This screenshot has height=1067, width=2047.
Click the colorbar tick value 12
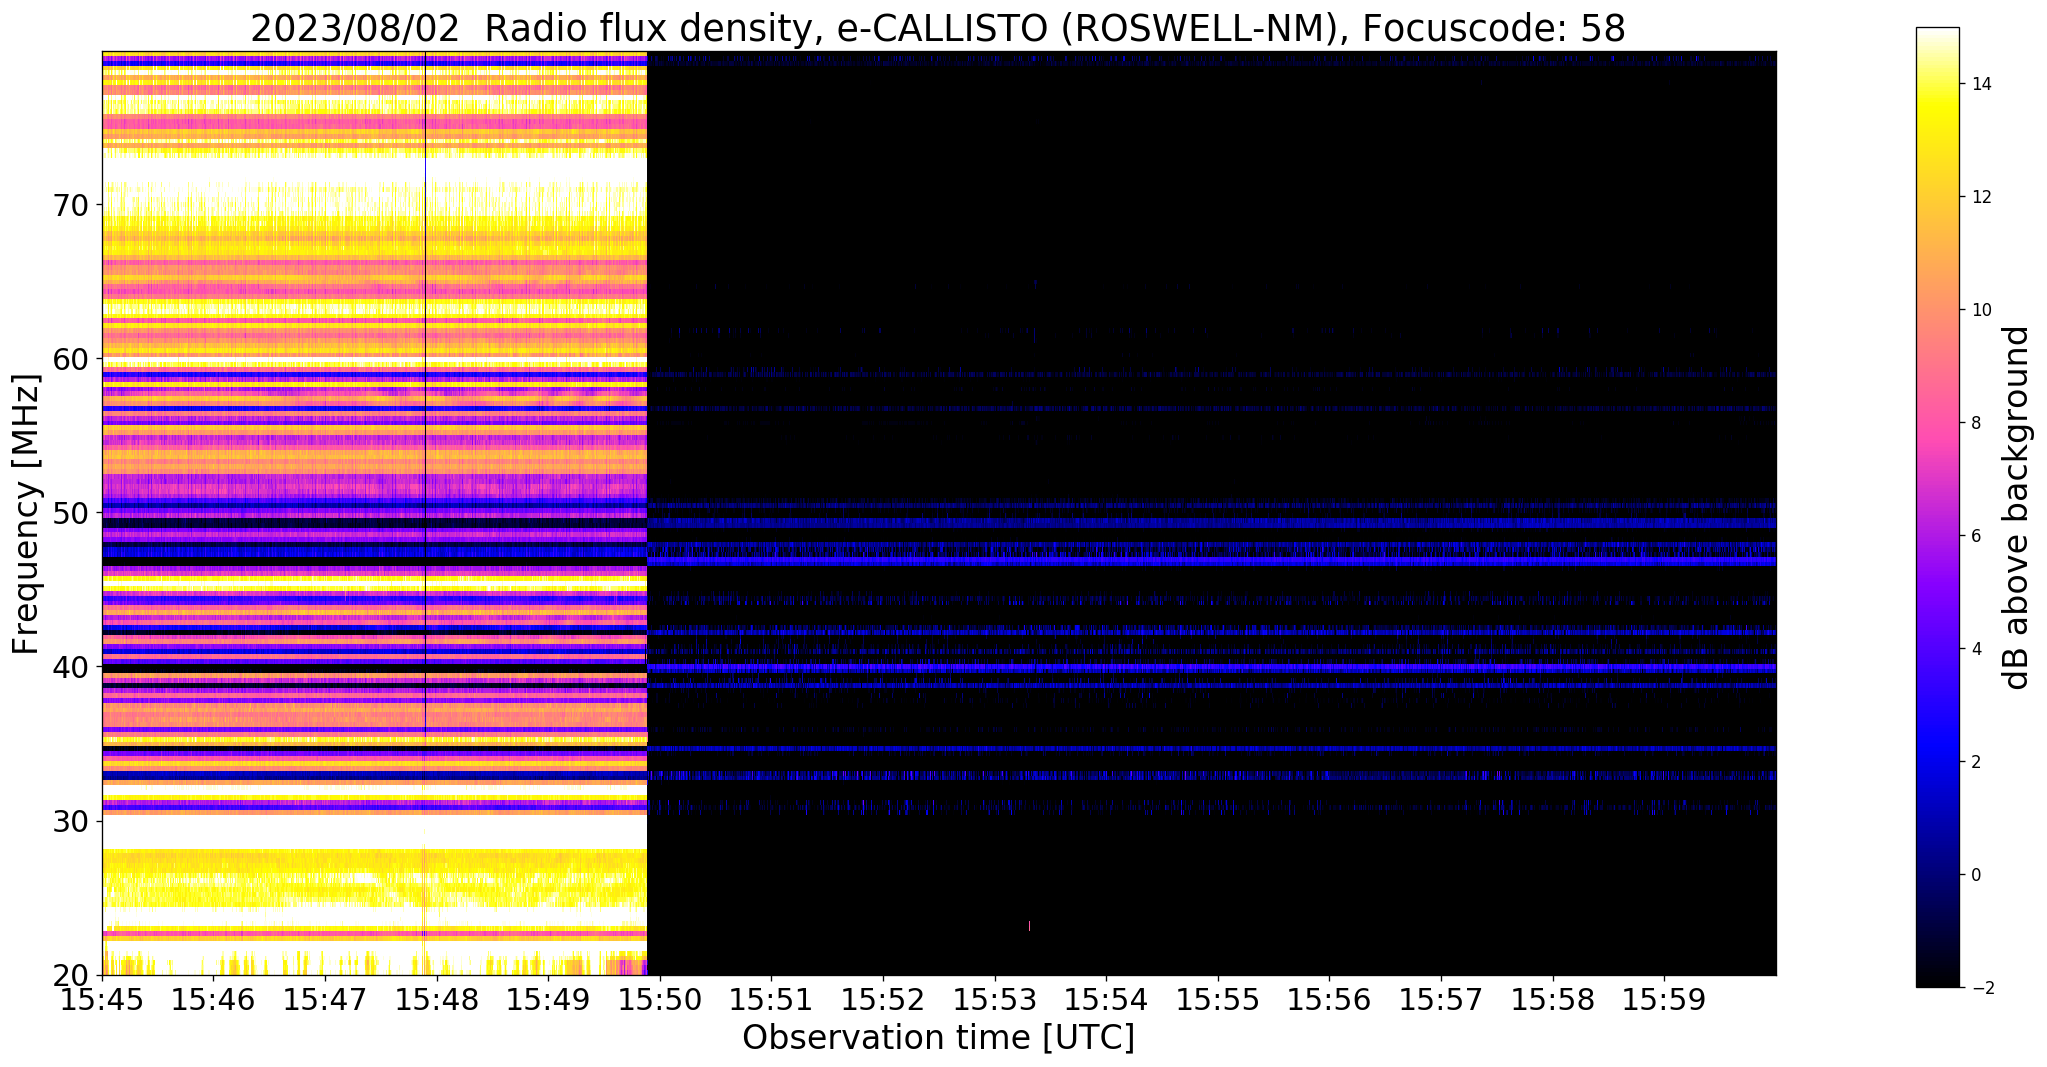[1980, 197]
